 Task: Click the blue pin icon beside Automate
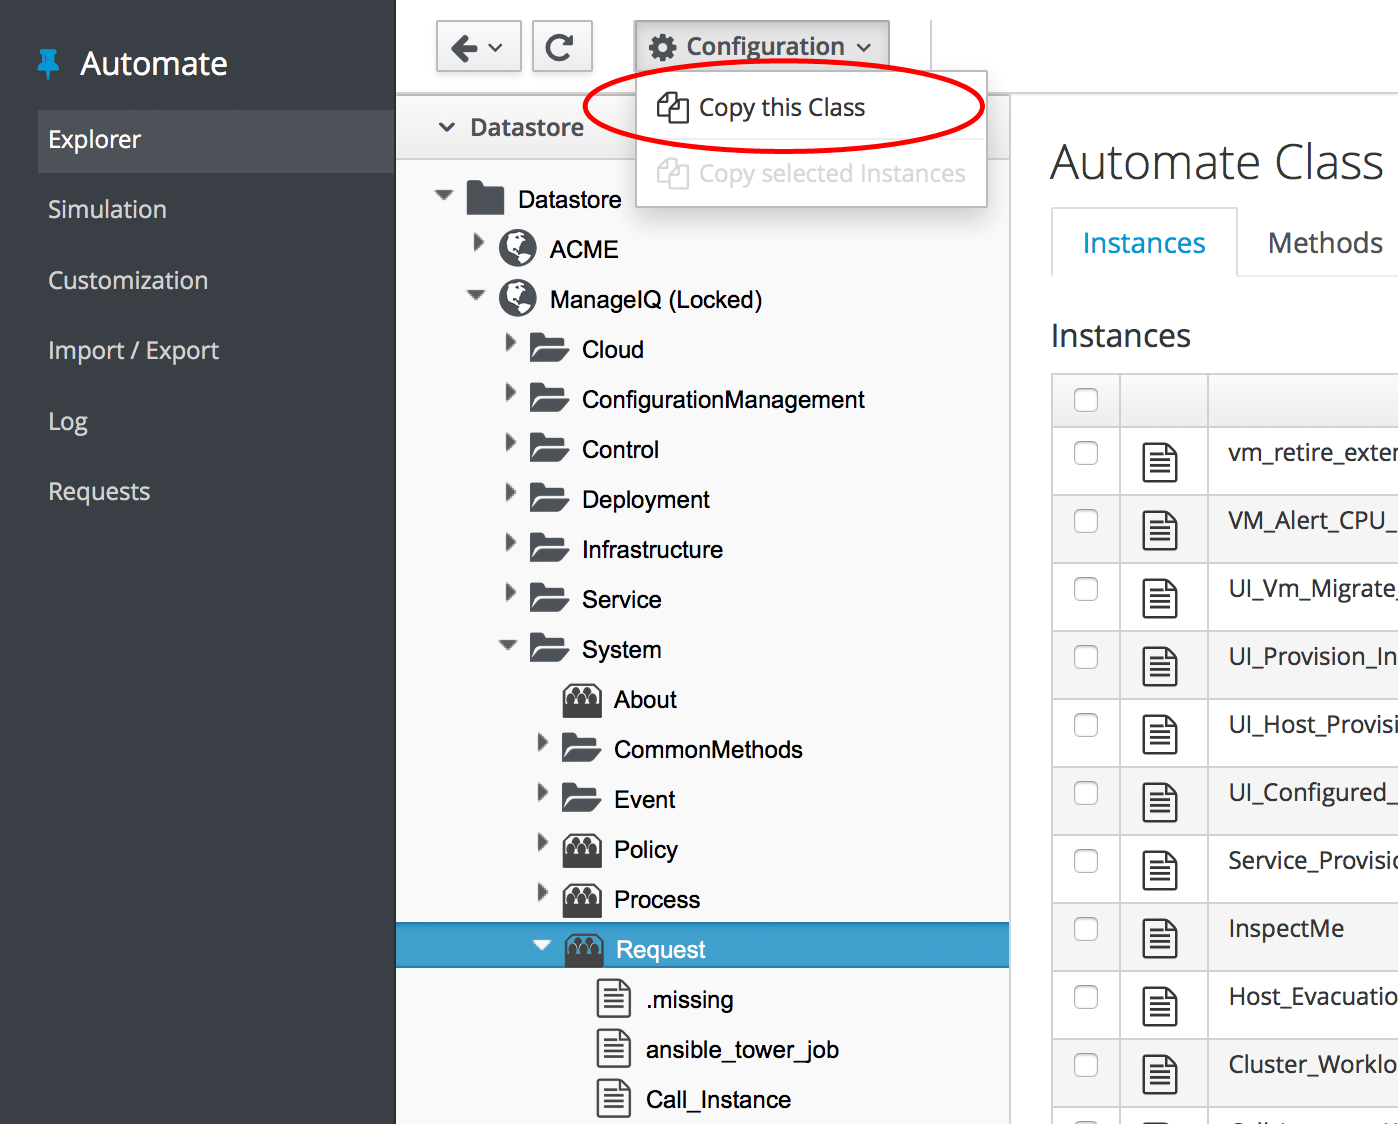click(48, 63)
